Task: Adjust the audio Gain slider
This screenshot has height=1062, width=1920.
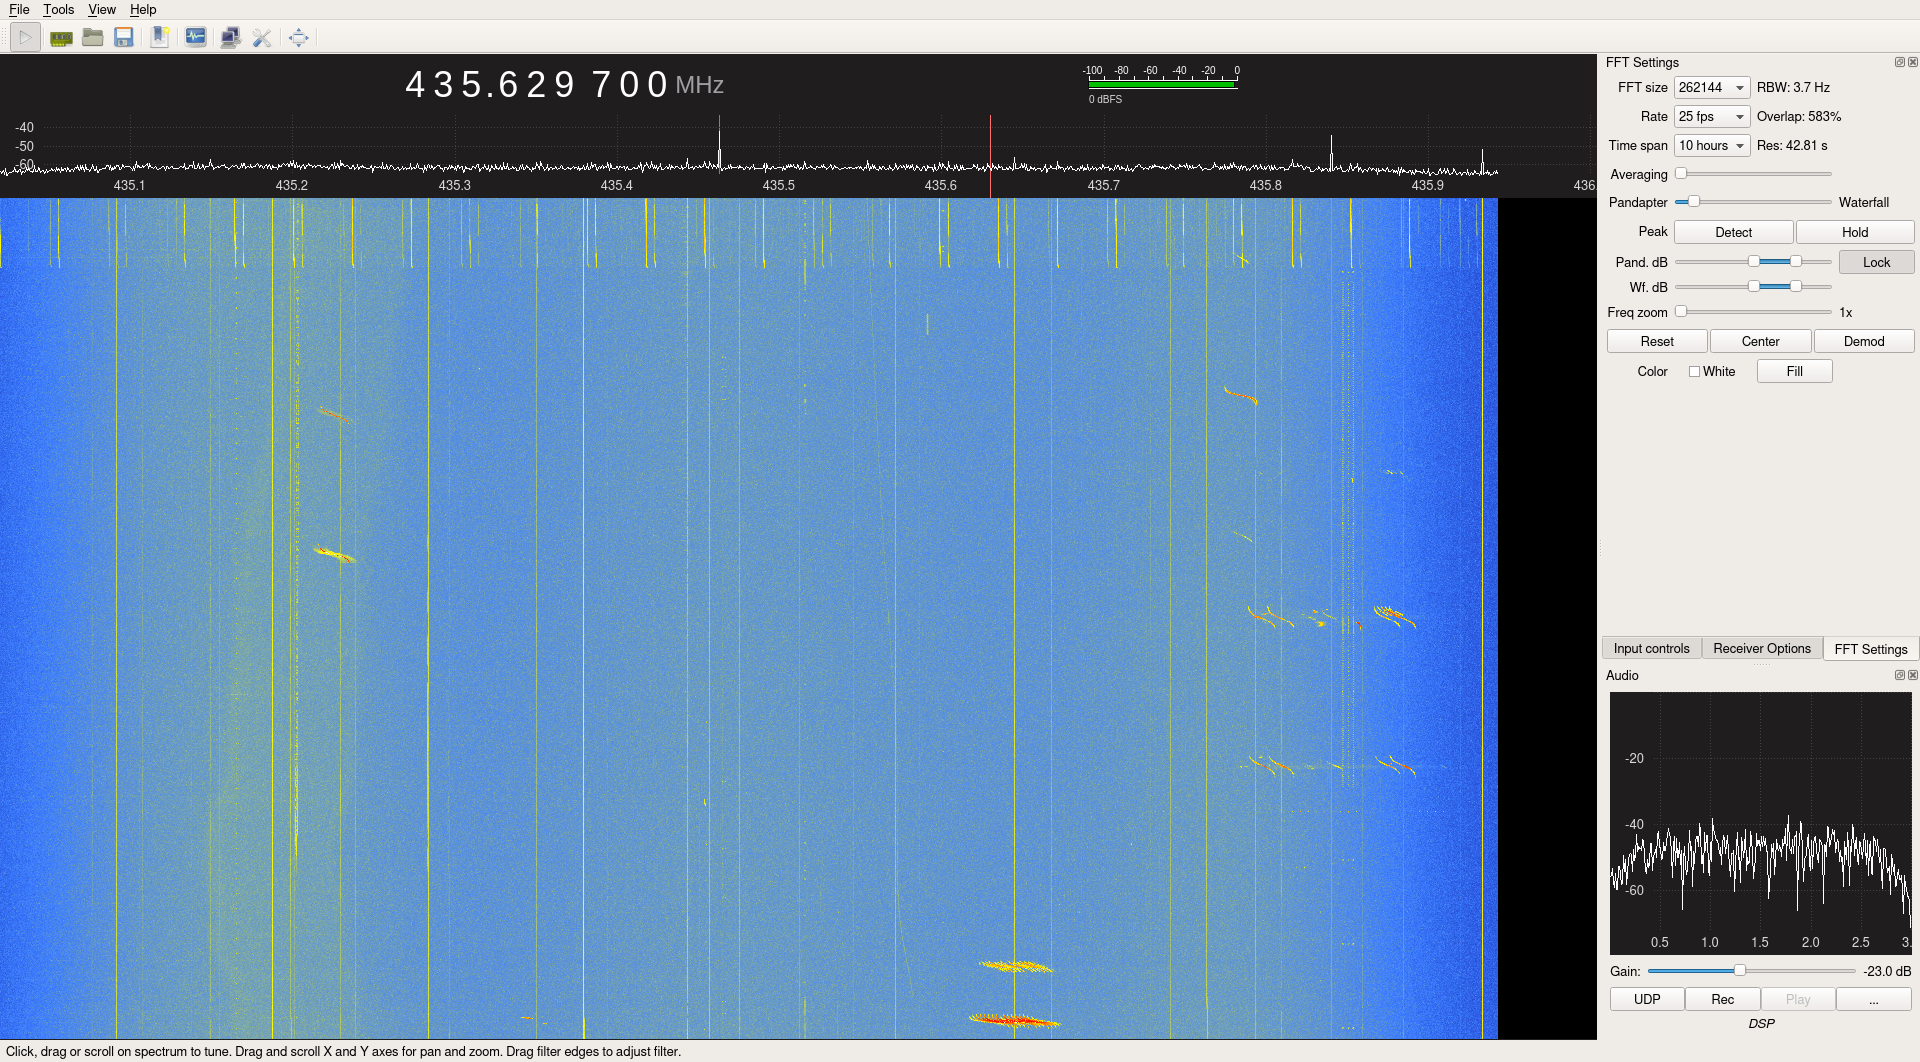Action: (1751, 971)
